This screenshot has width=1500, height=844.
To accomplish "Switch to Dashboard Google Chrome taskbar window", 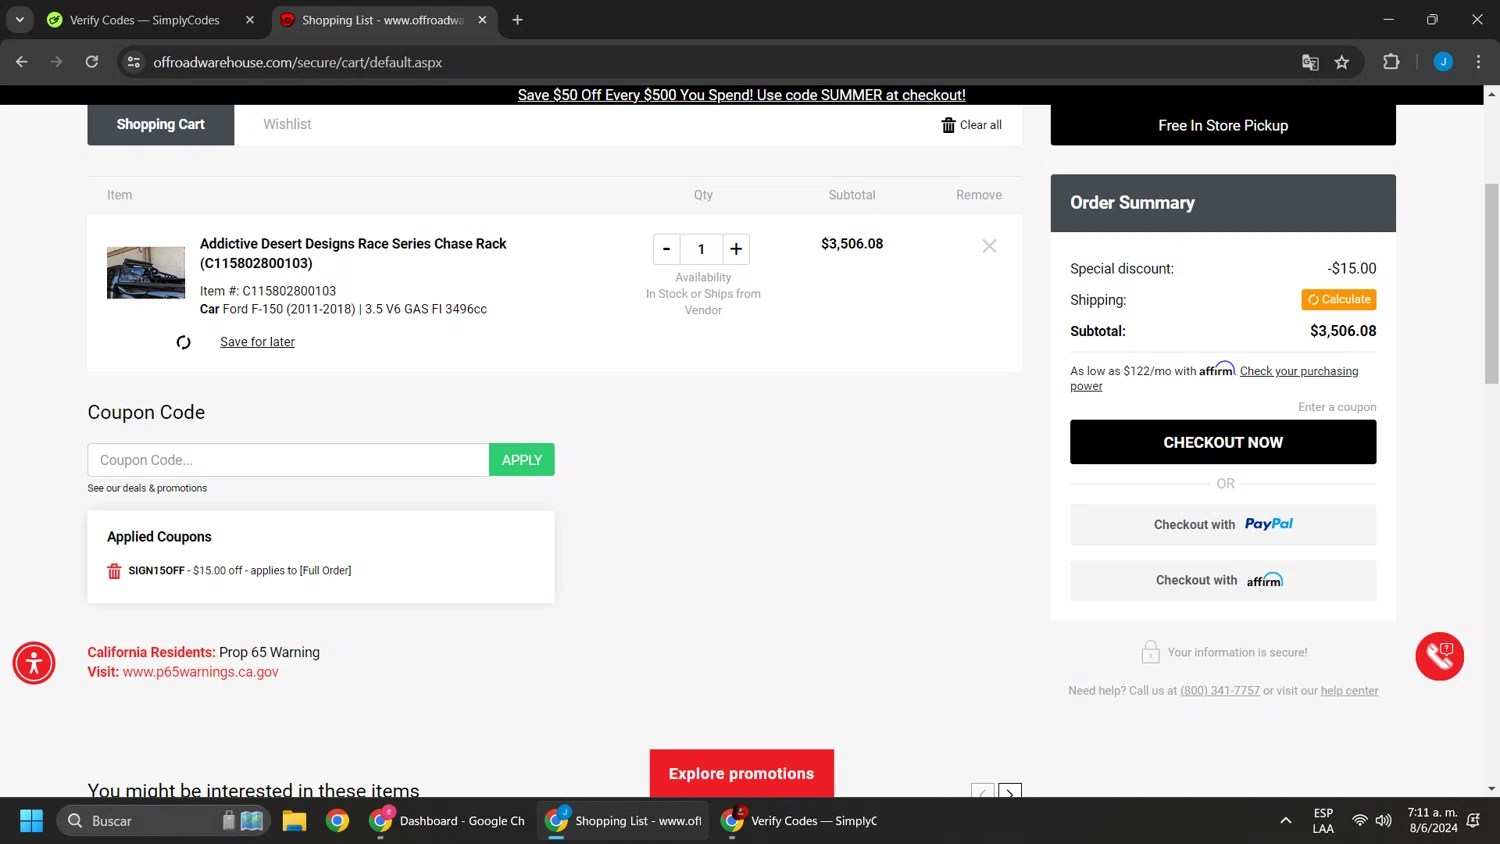I will 447,821.
